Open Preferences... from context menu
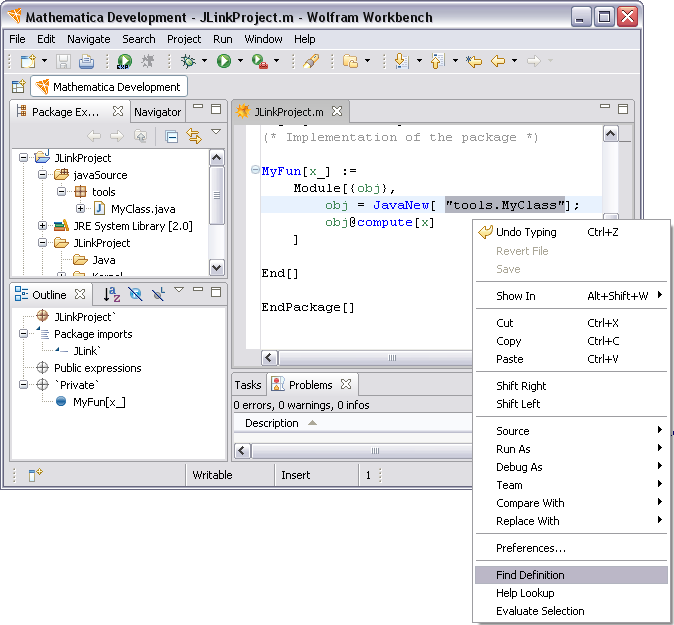The height and width of the screenshot is (625, 674). click(x=571, y=548)
